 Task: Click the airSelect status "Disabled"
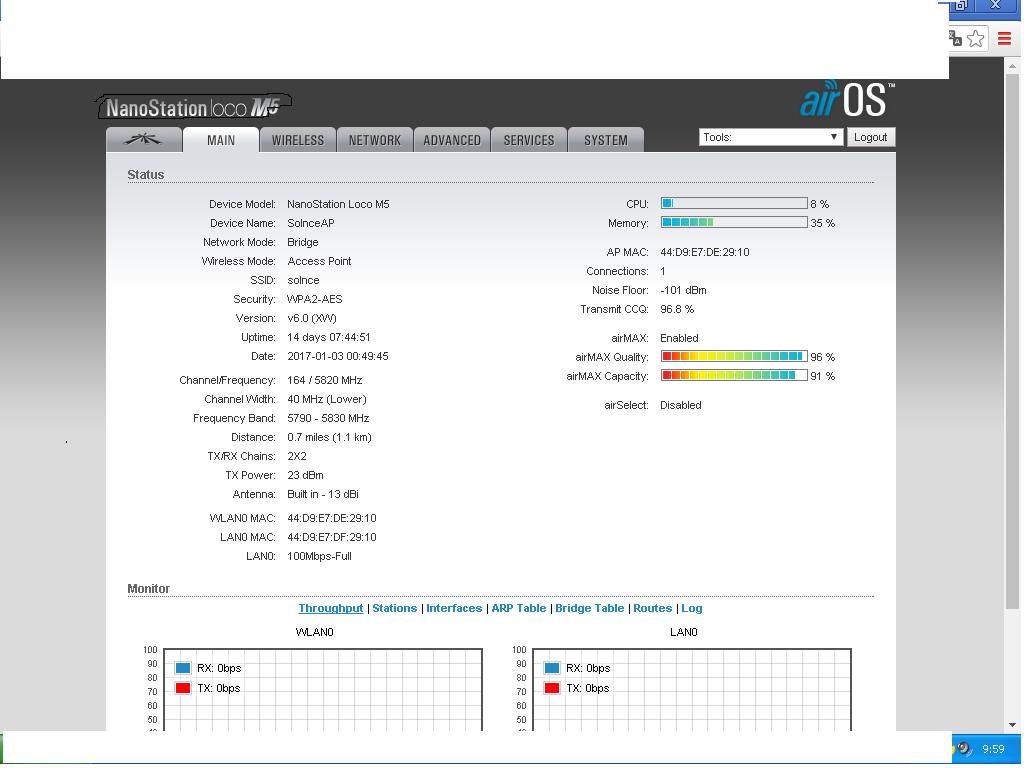tap(680, 405)
